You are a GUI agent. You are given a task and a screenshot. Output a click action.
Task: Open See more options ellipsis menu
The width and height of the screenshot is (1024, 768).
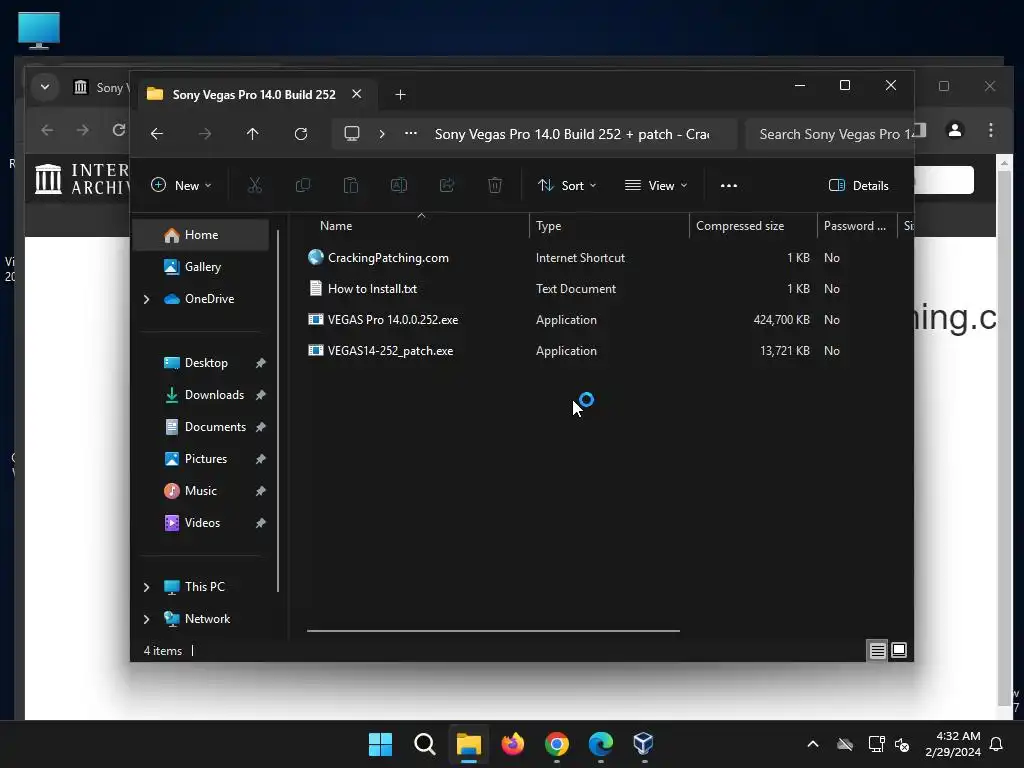(x=729, y=185)
